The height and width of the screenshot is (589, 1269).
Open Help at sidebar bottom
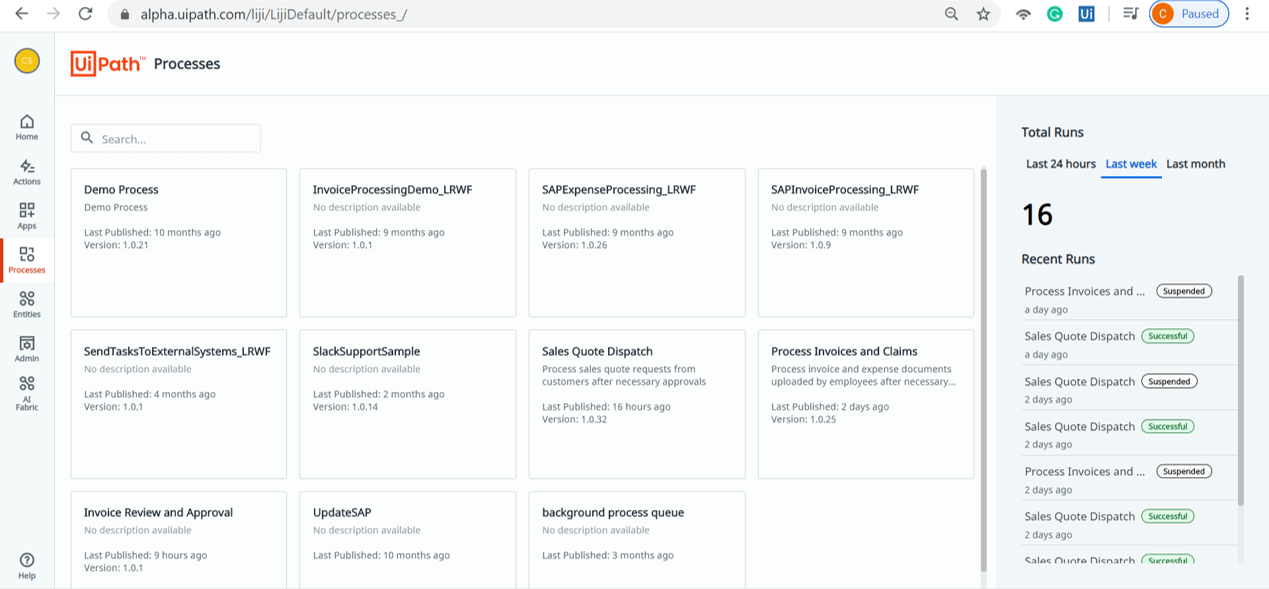click(27, 566)
